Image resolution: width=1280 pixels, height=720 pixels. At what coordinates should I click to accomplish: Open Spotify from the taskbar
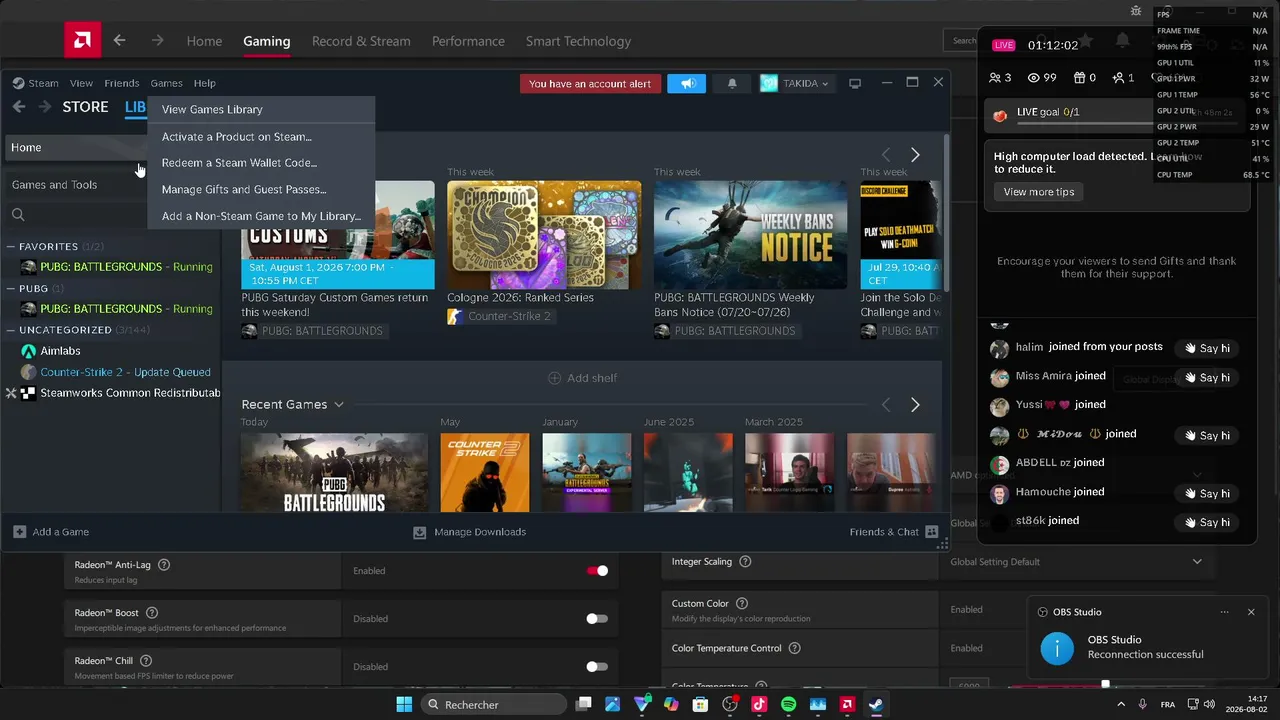788,705
